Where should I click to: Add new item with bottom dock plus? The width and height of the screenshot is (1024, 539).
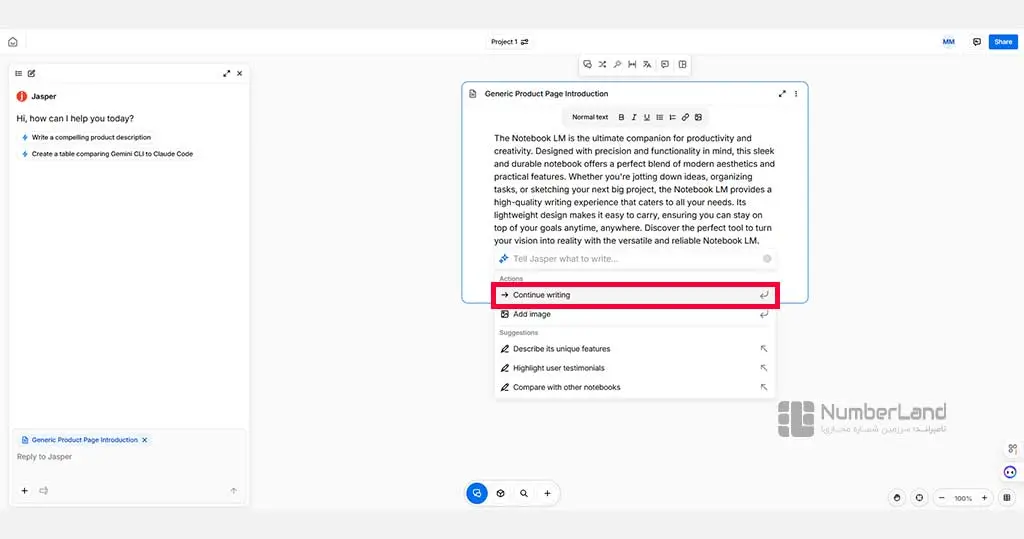[547, 493]
